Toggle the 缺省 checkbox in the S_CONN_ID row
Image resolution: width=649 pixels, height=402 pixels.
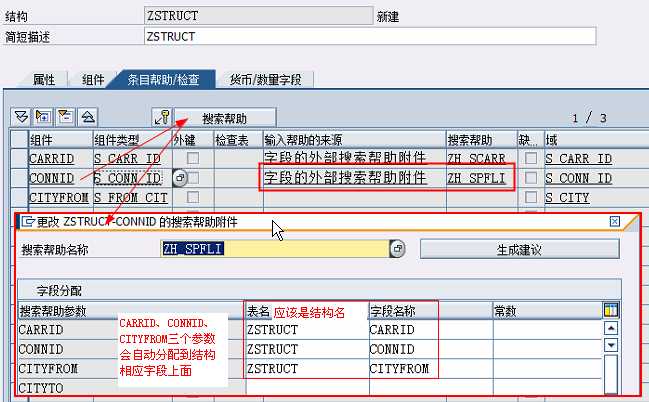pos(531,178)
